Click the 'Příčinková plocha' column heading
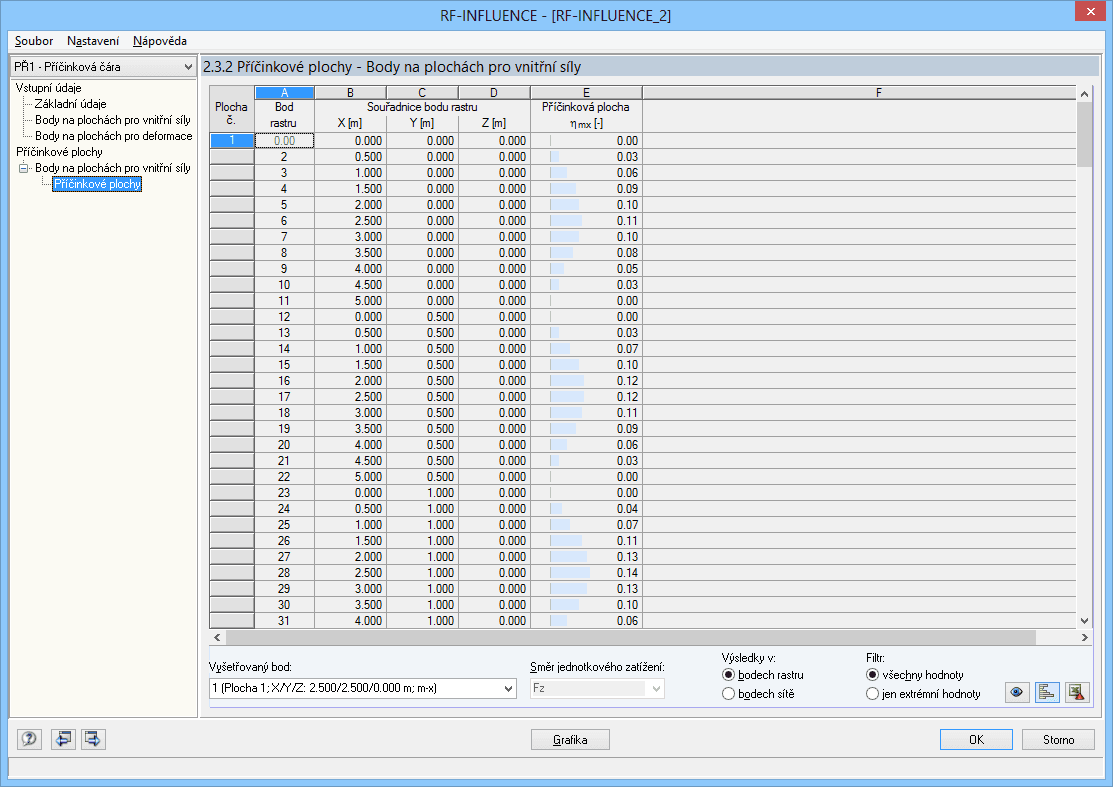The image size is (1113, 787). tap(586, 107)
